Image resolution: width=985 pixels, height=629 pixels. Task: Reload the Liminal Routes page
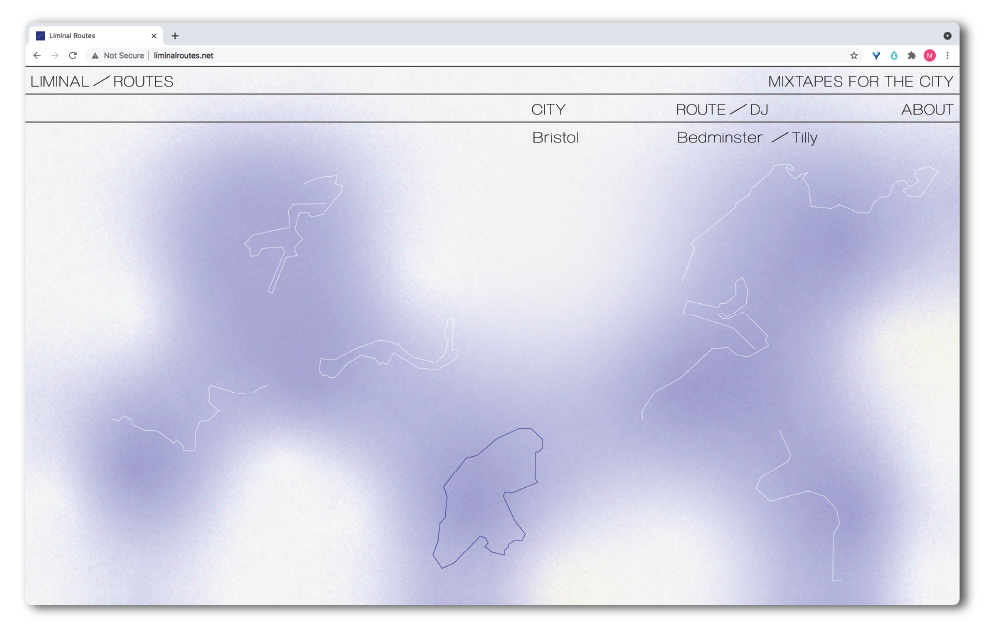73,56
